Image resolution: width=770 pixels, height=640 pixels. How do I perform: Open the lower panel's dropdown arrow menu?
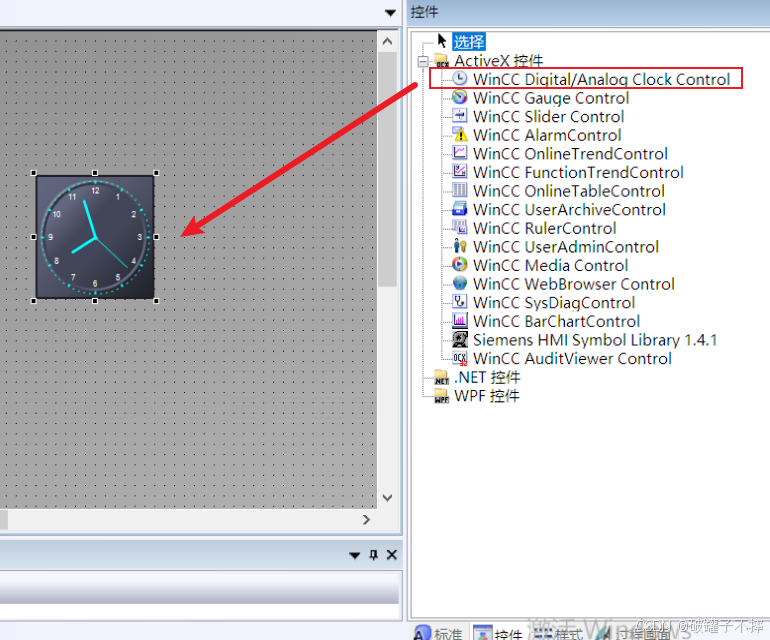click(x=355, y=556)
